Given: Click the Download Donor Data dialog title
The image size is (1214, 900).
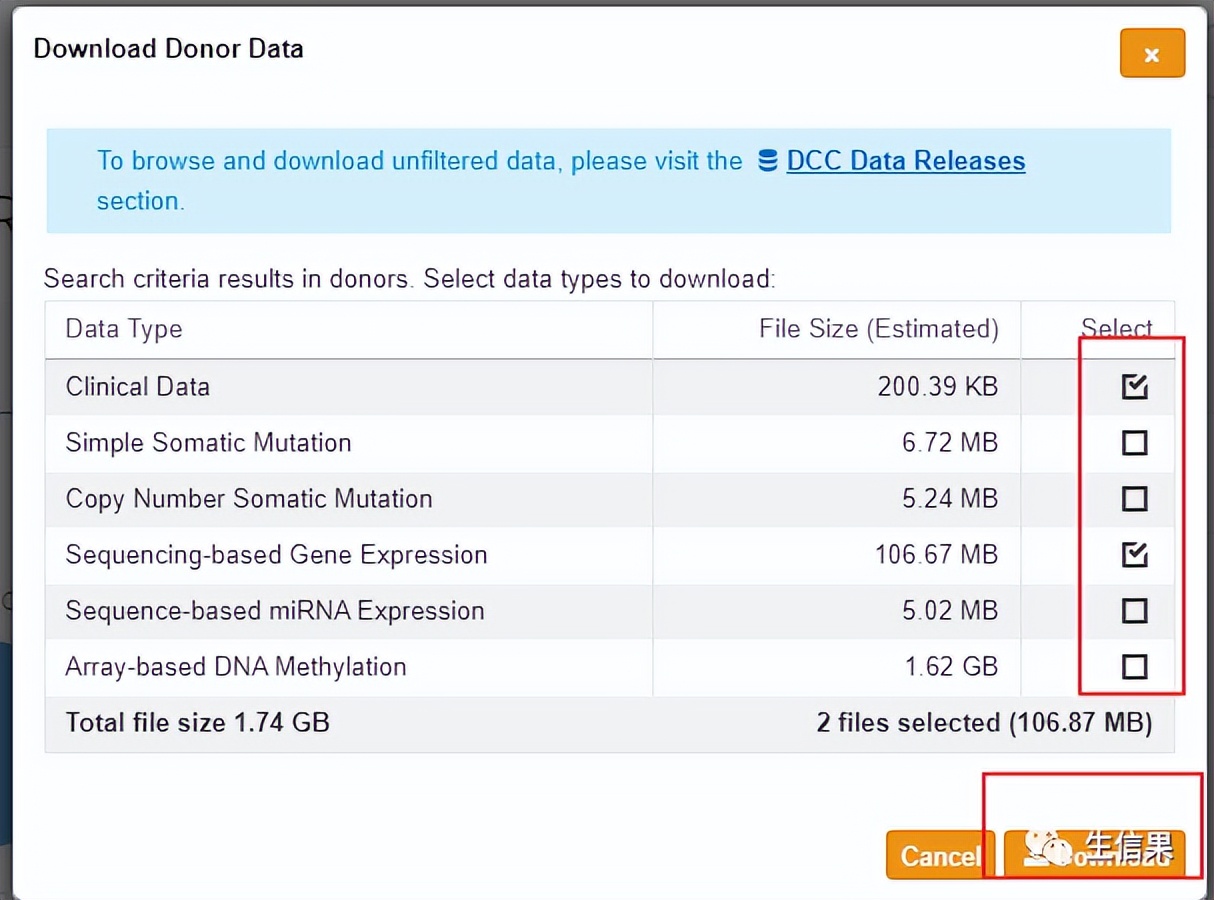Looking at the screenshot, I should [x=168, y=49].
